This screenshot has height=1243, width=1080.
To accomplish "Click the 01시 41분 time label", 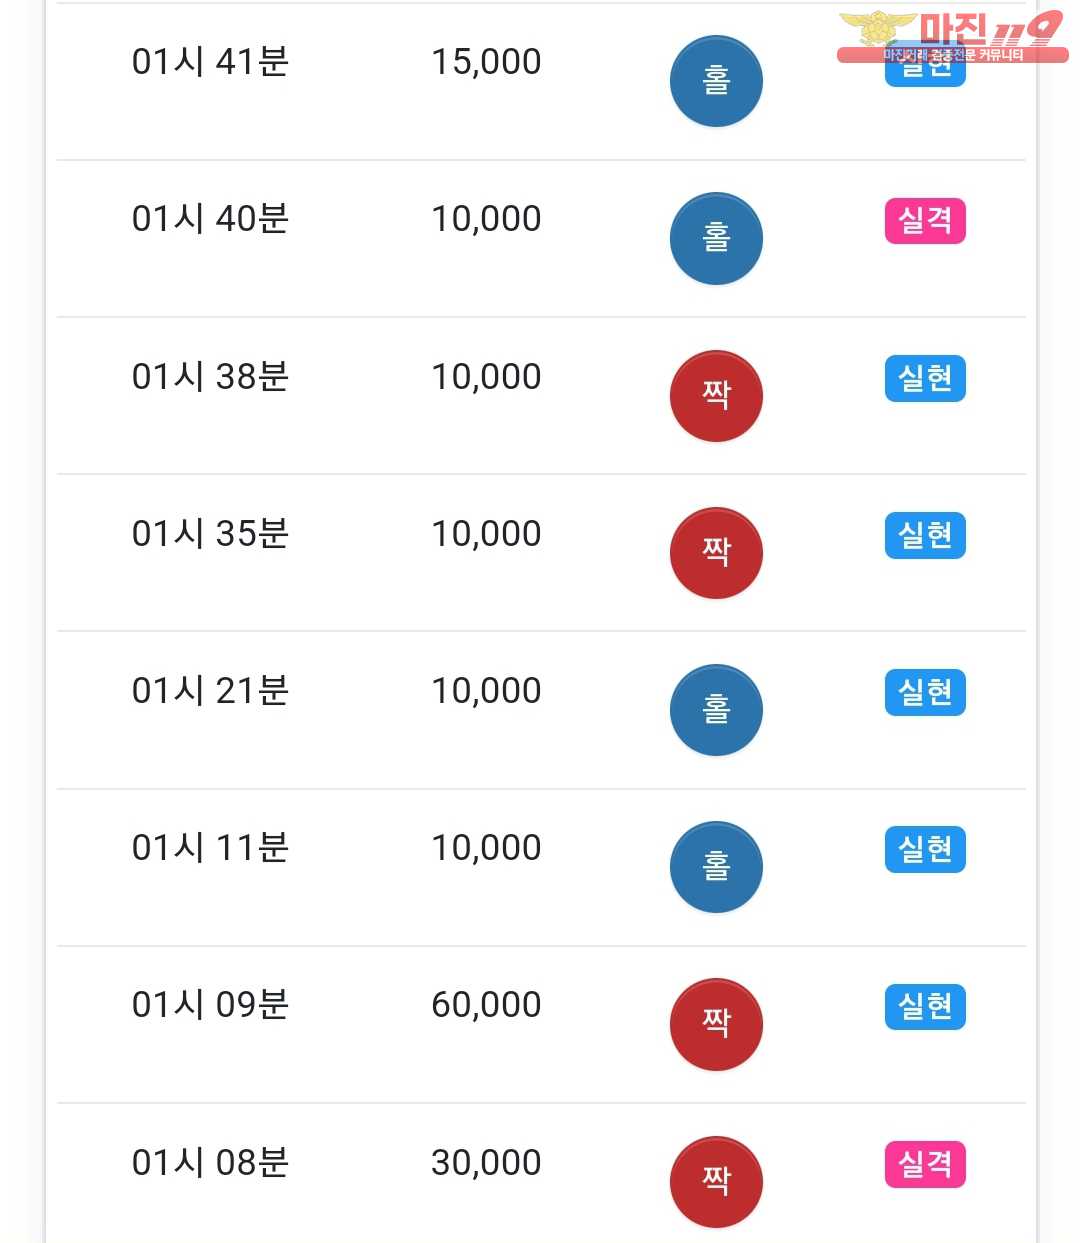I will tap(210, 62).
